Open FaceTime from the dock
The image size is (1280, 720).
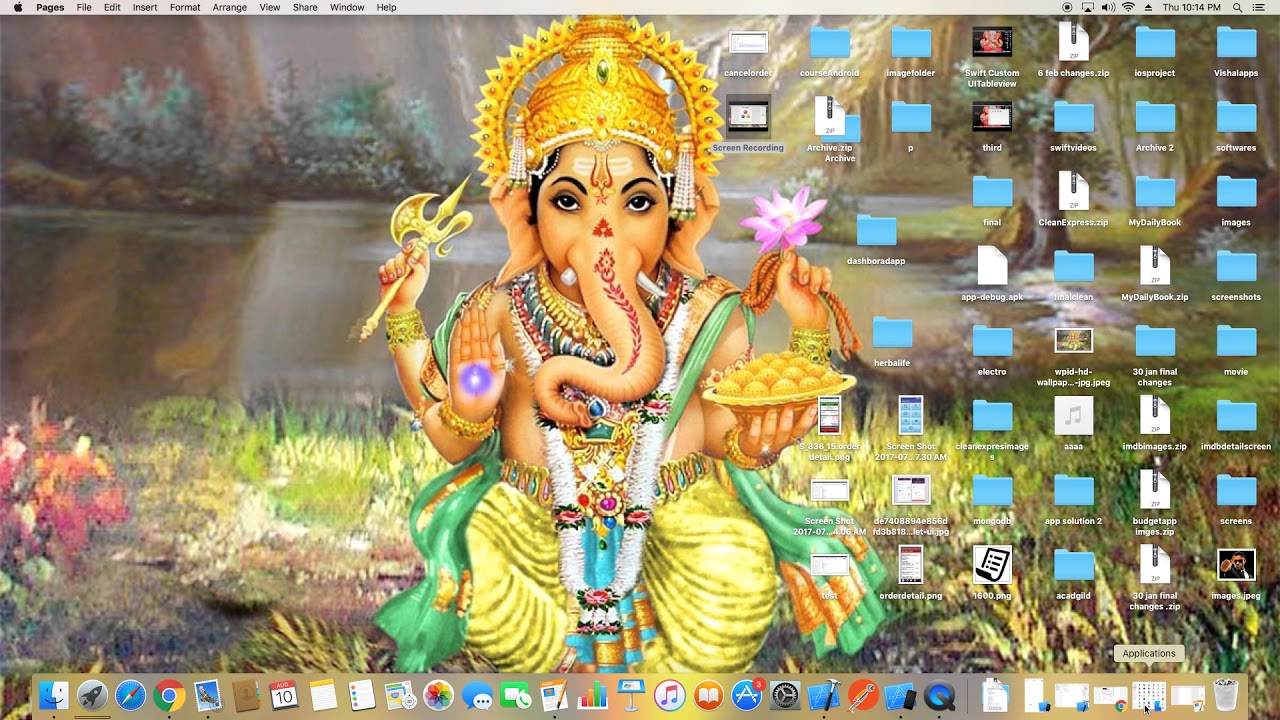coord(516,695)
